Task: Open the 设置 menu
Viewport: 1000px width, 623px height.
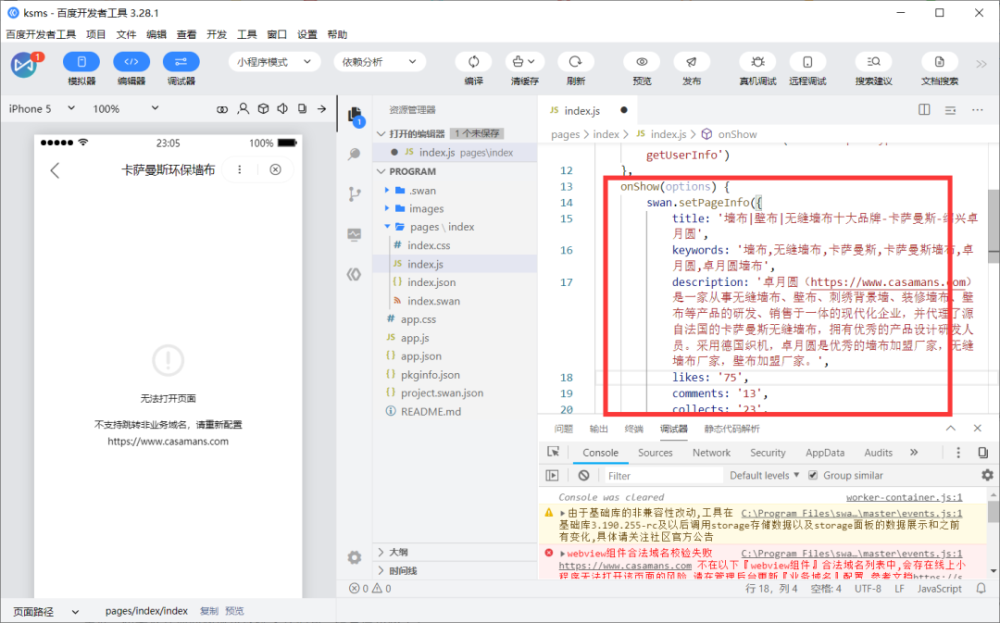Action: (307, 34)
